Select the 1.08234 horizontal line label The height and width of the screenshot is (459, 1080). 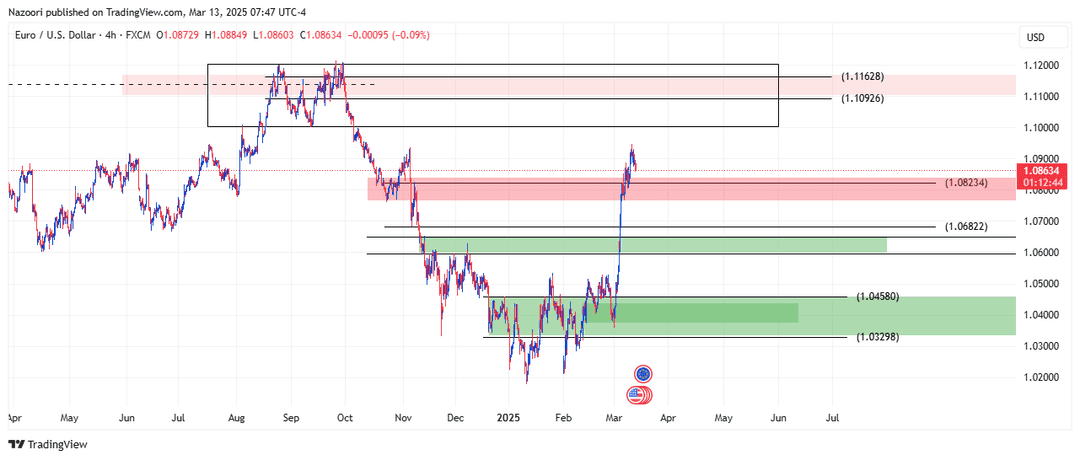(x=966, y=183)
